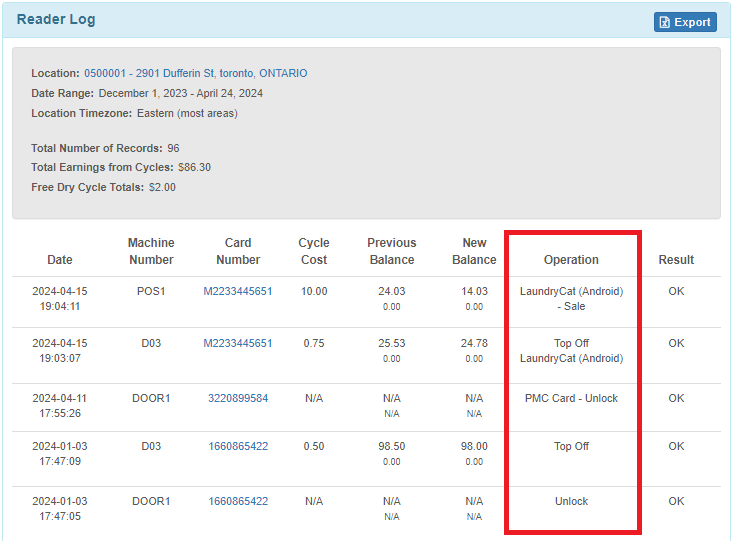Sort by the Date column header
The image size is (731, 541).
pyautogui.click(x=60, y=259)
